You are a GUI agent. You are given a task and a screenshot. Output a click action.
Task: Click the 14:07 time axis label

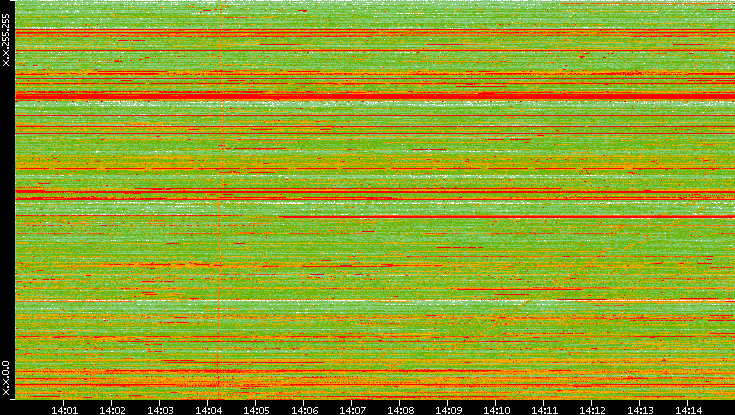point(352,410)
